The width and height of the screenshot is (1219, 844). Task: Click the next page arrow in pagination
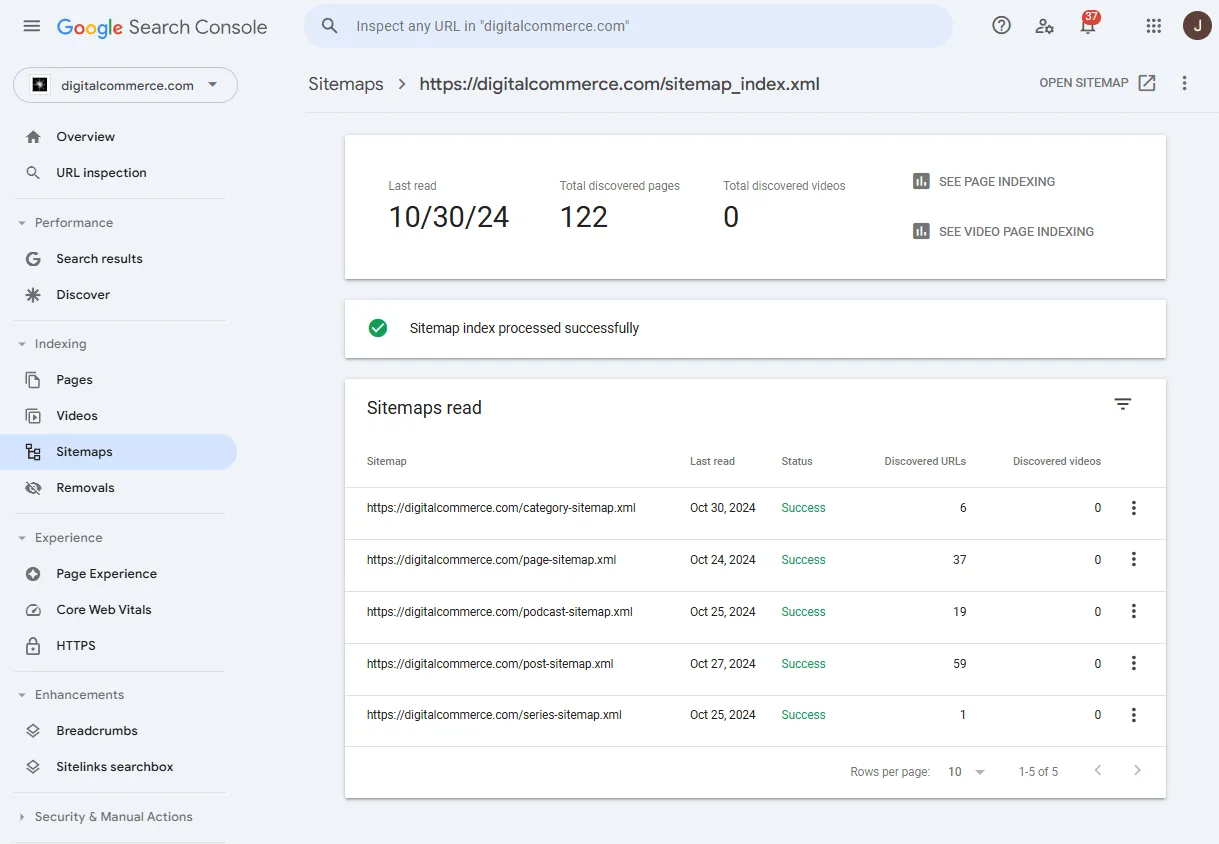[1137, 771]
